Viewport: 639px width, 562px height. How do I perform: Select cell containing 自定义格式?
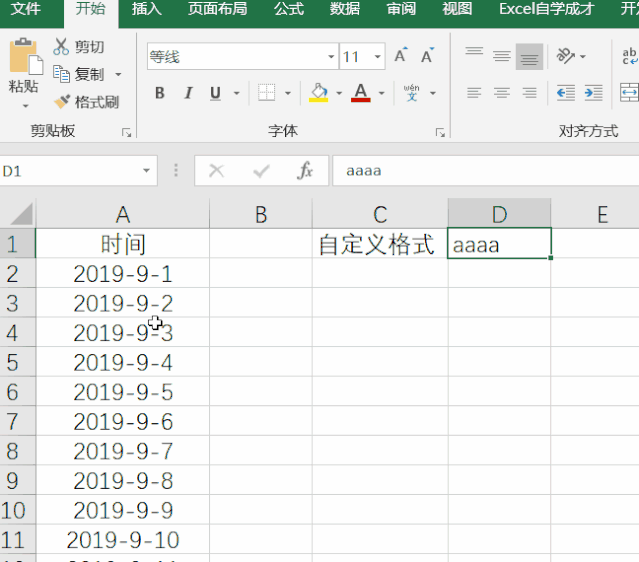[380, 244]
